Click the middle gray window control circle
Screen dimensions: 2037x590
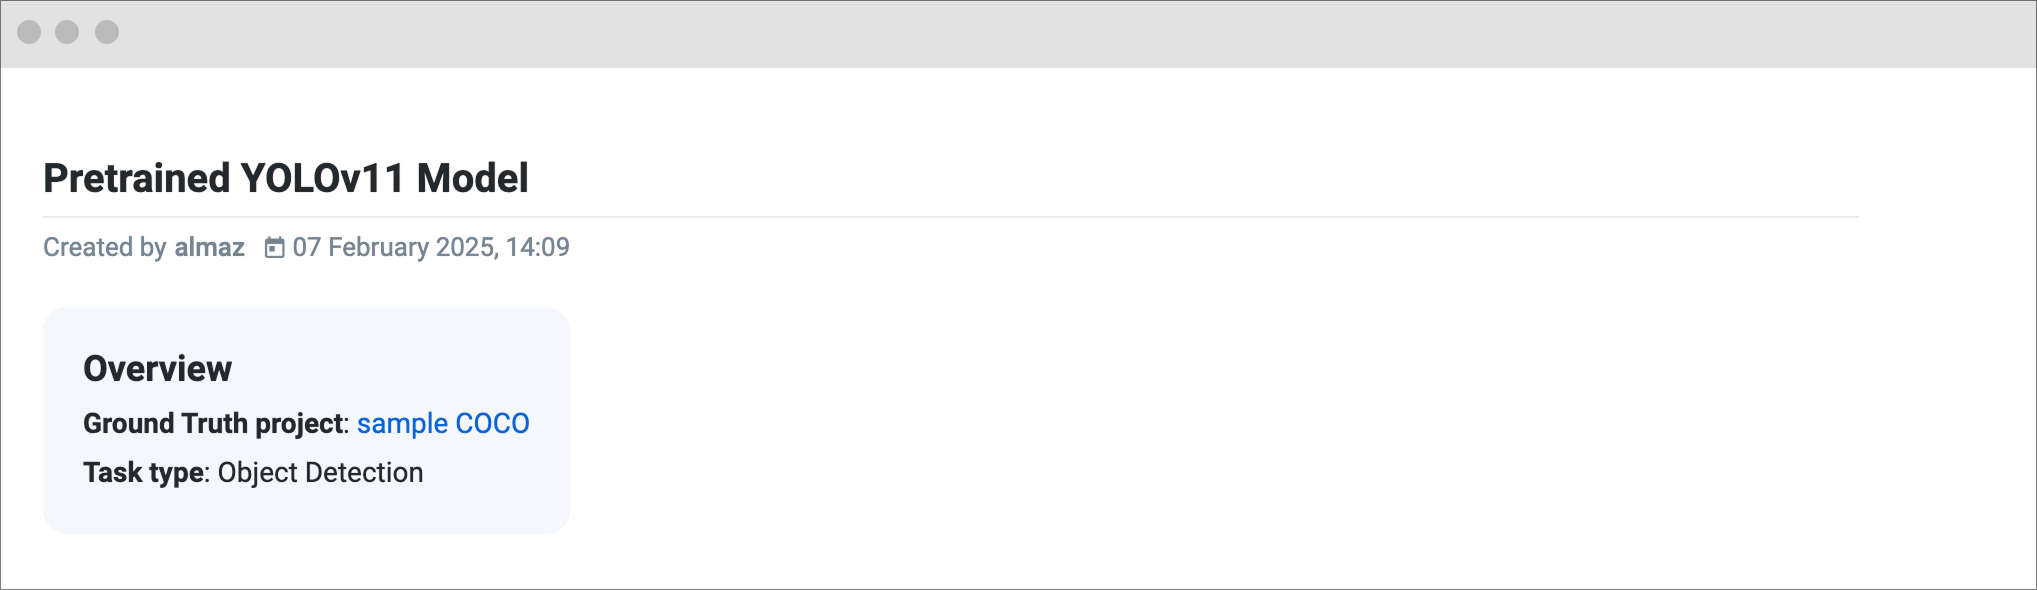67,32
